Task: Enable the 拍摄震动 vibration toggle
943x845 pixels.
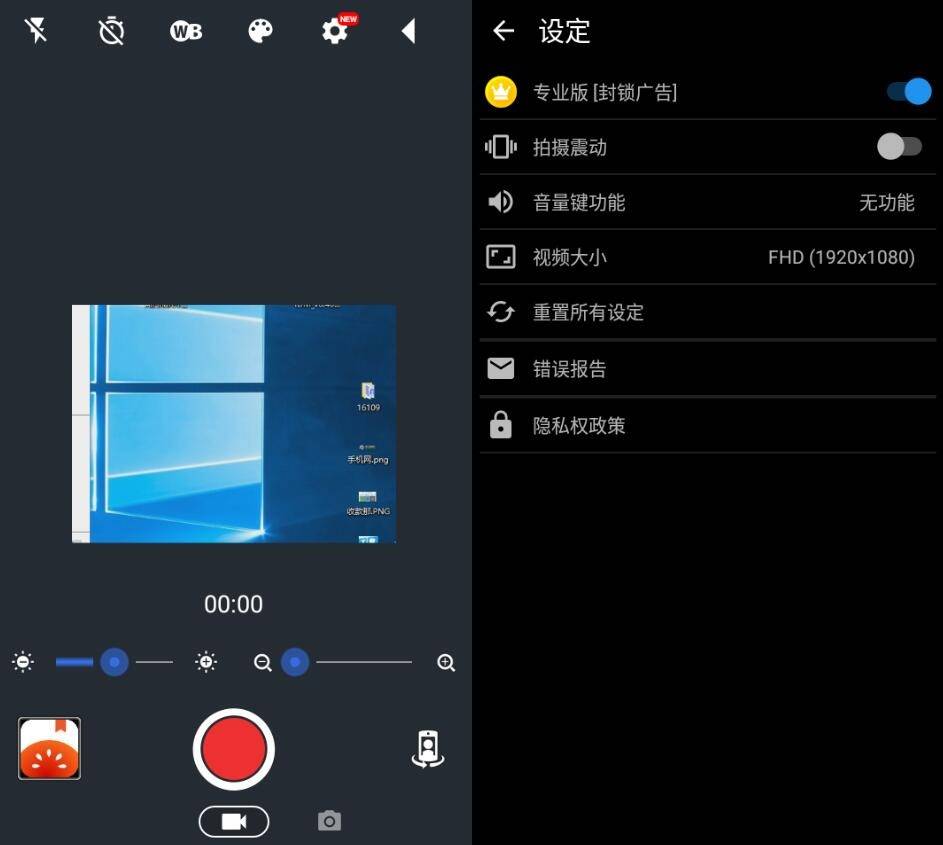Action: click(899, 146)
